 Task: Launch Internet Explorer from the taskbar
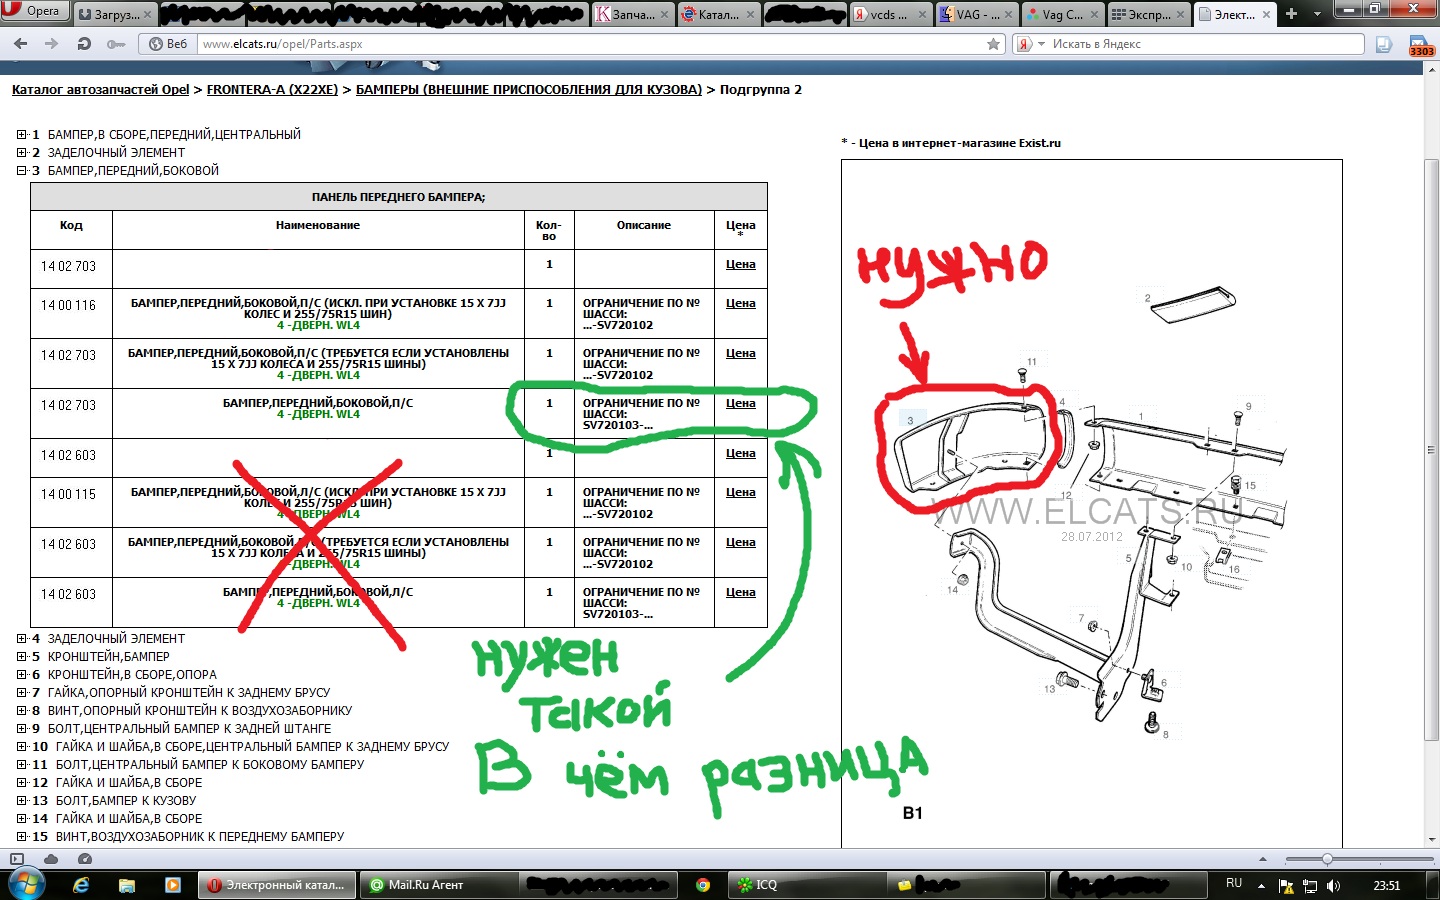[x=81, y=885]
